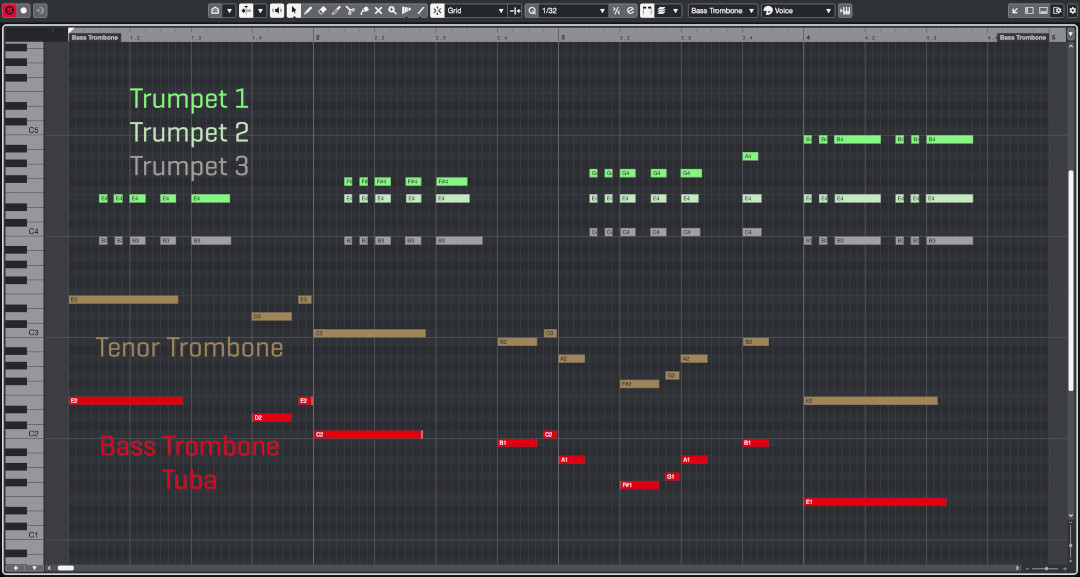
Task: Click bar 2 on the ruler
Action: tap(318, 37)
